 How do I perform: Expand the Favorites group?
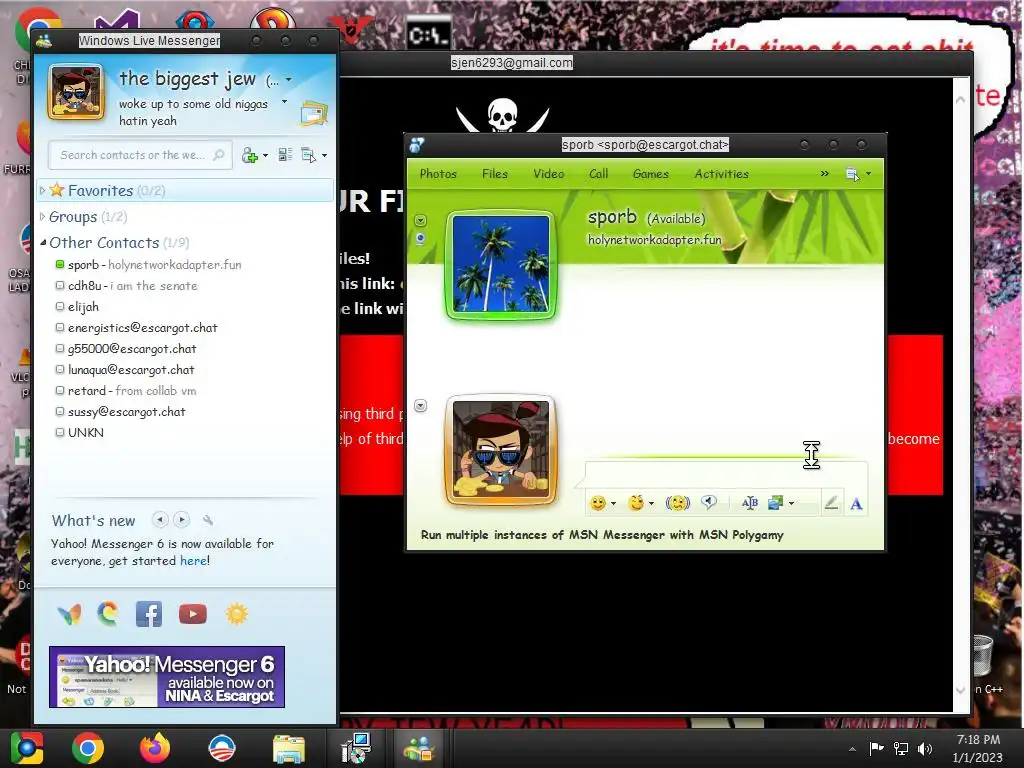point(42,191)
